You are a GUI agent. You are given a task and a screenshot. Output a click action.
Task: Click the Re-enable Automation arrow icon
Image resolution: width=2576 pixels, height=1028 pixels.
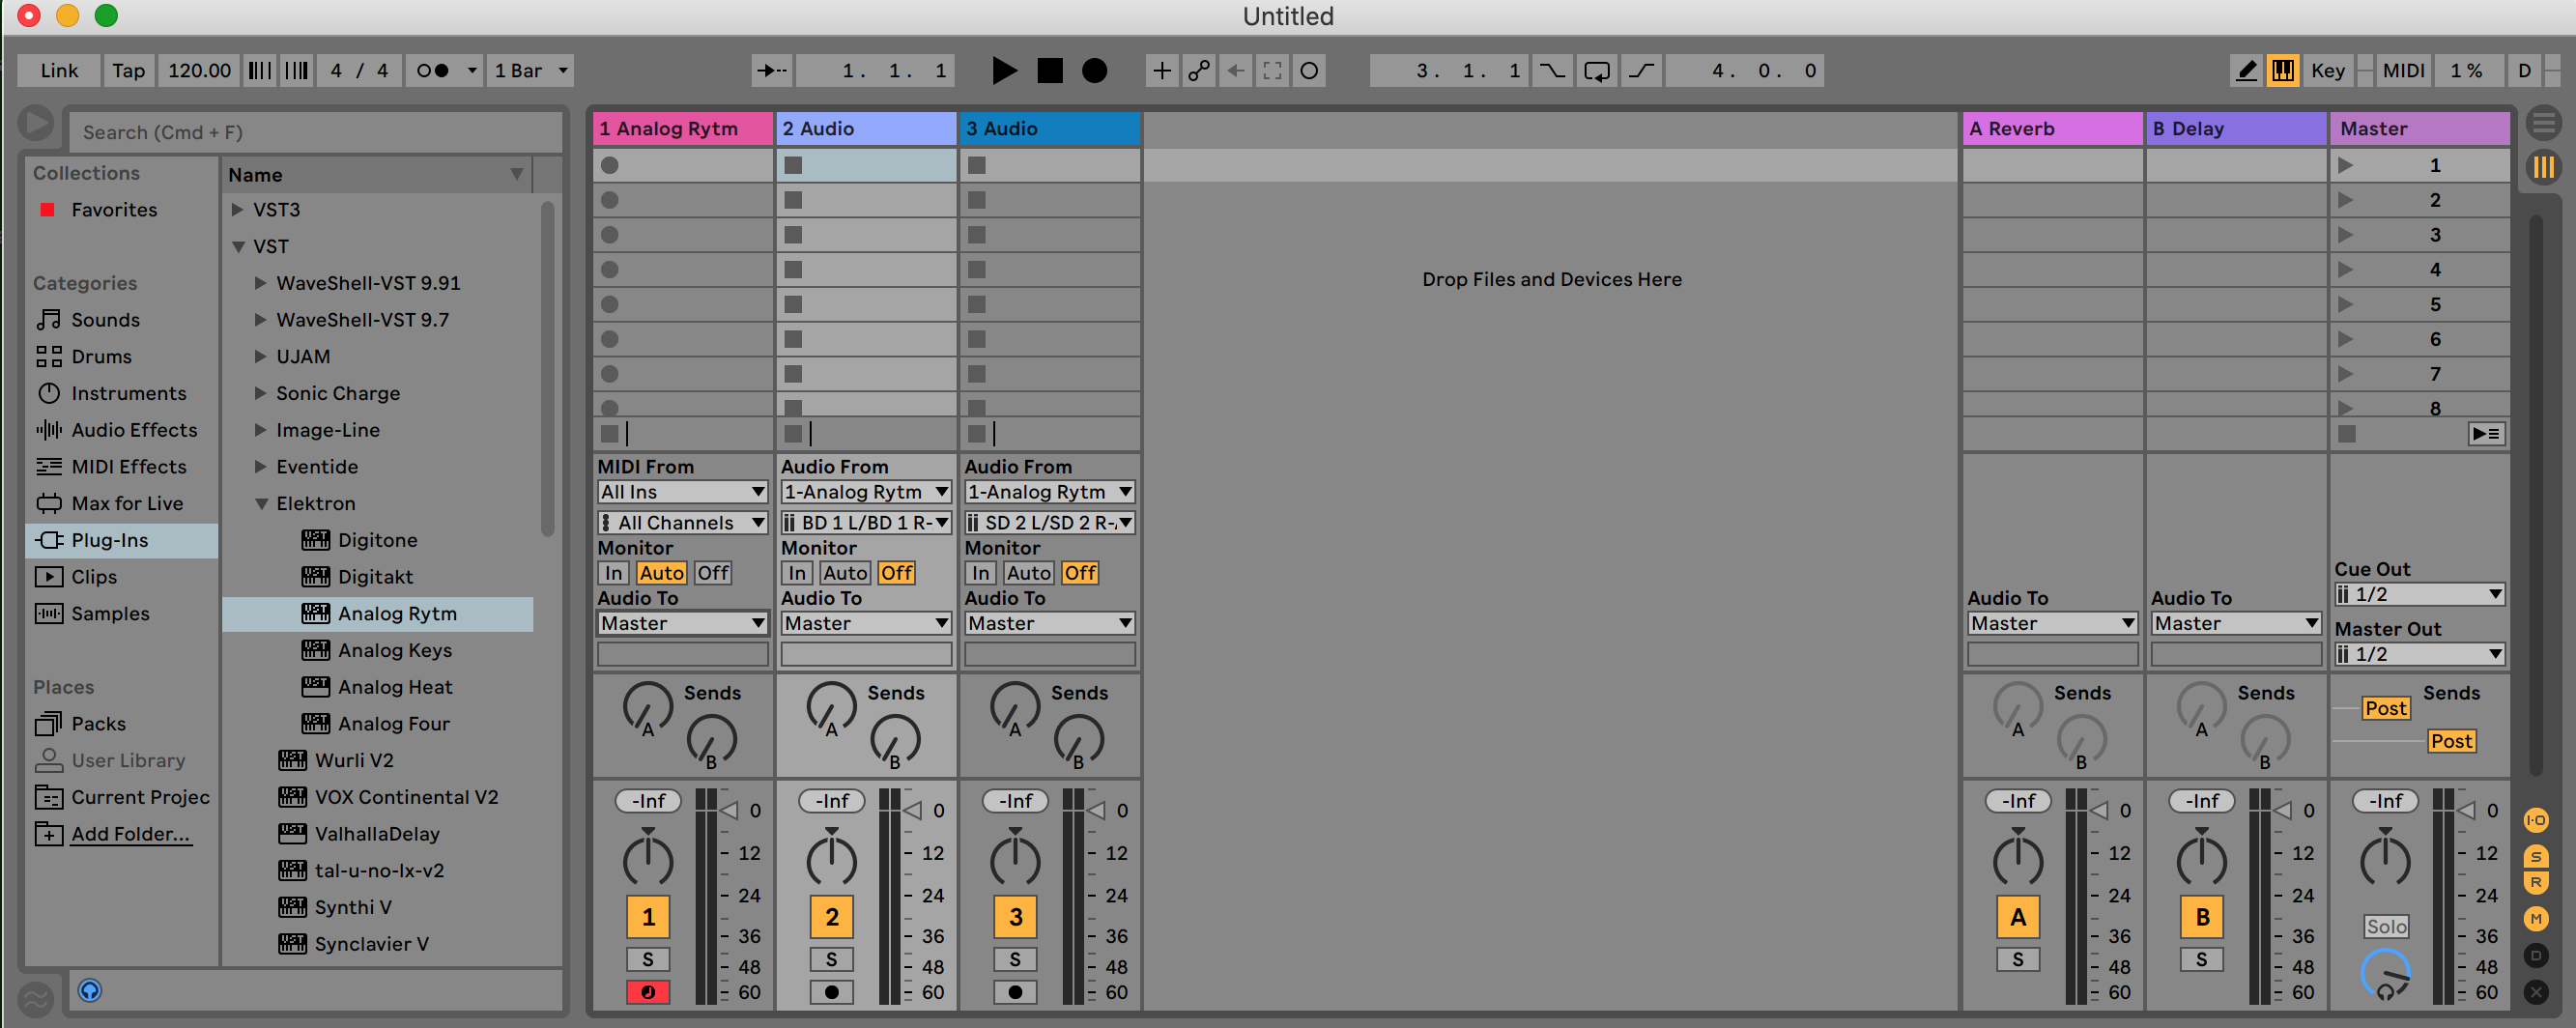(x=1236, y=71)
